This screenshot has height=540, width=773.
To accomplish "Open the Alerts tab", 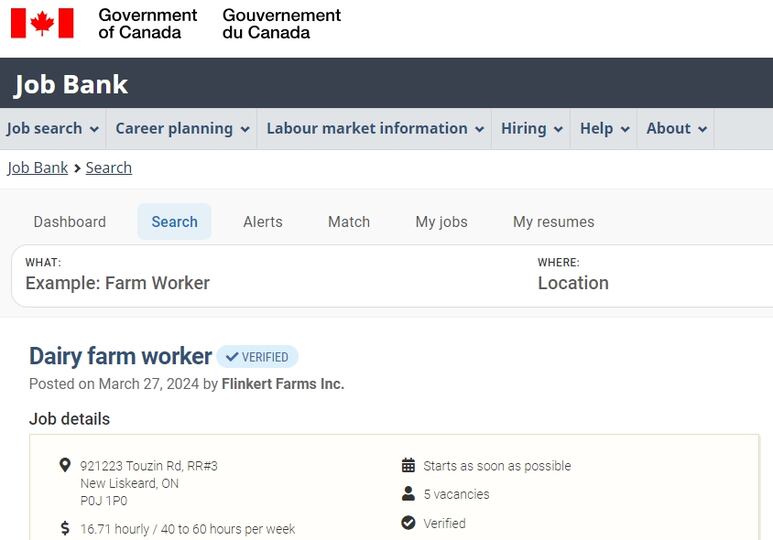I will [263, 222].
